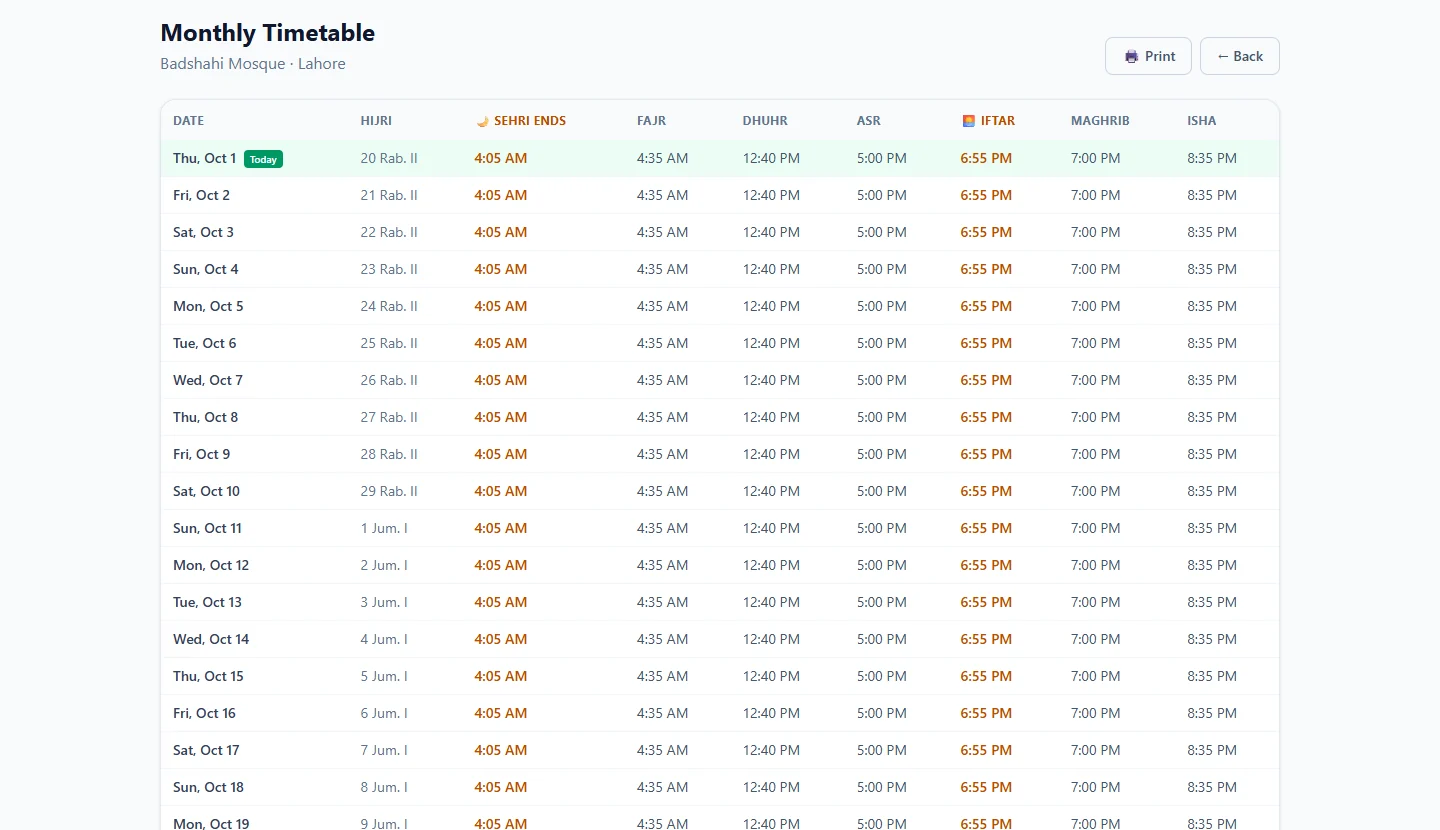Click the sunset icon beside Iftar header
Screen dimensions: 1440x830
click(x=968, y=121)
